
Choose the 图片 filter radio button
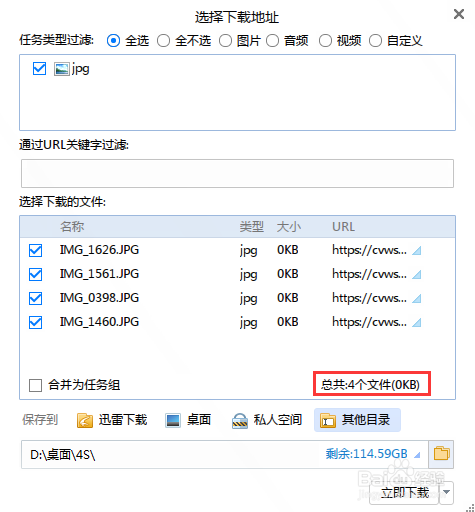(x=225, y=41)
